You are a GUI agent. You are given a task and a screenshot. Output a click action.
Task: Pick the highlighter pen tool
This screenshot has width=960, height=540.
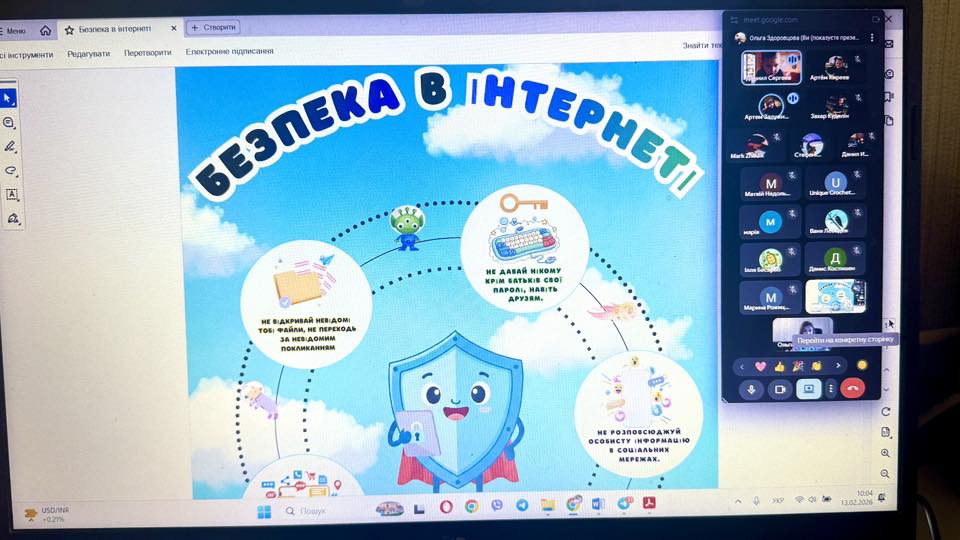point(11,146)
